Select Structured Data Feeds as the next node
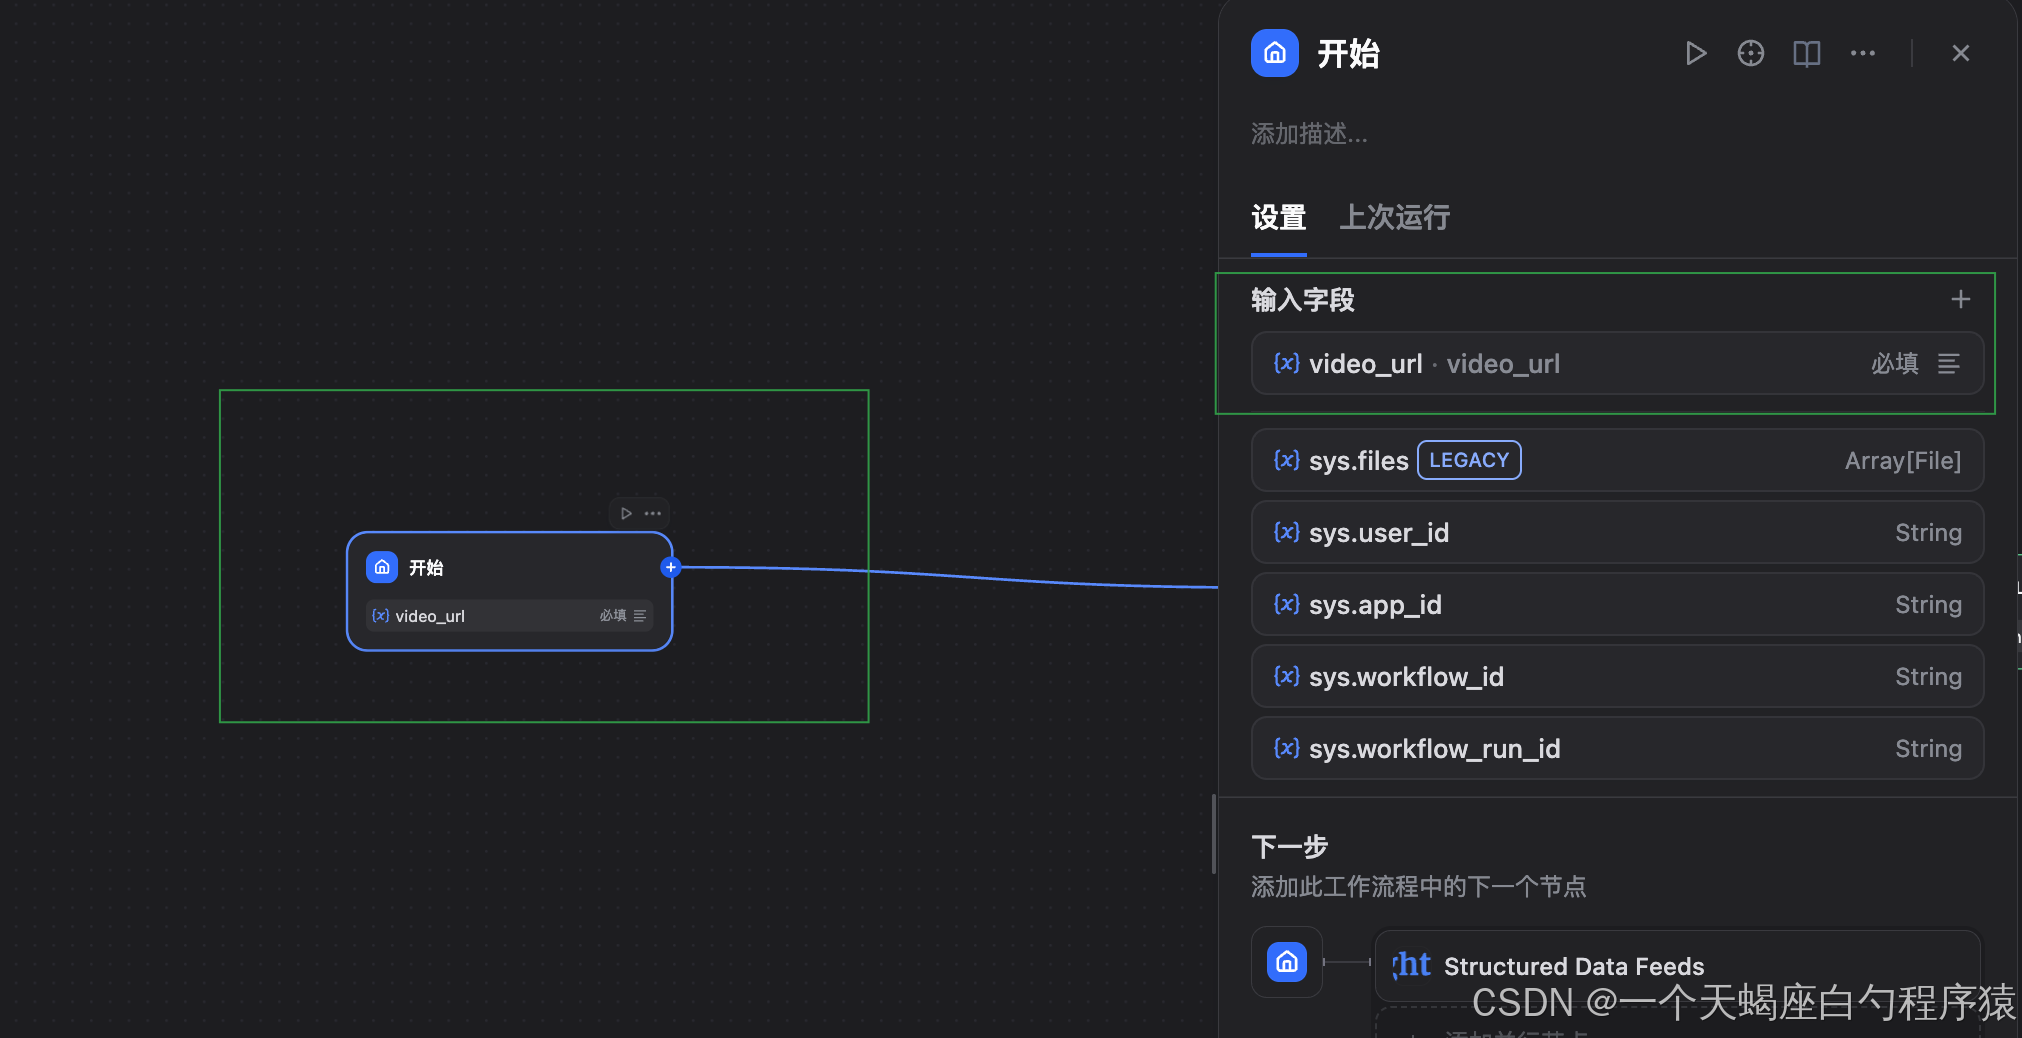2022x1038 pixels. tap(1575, 965)
